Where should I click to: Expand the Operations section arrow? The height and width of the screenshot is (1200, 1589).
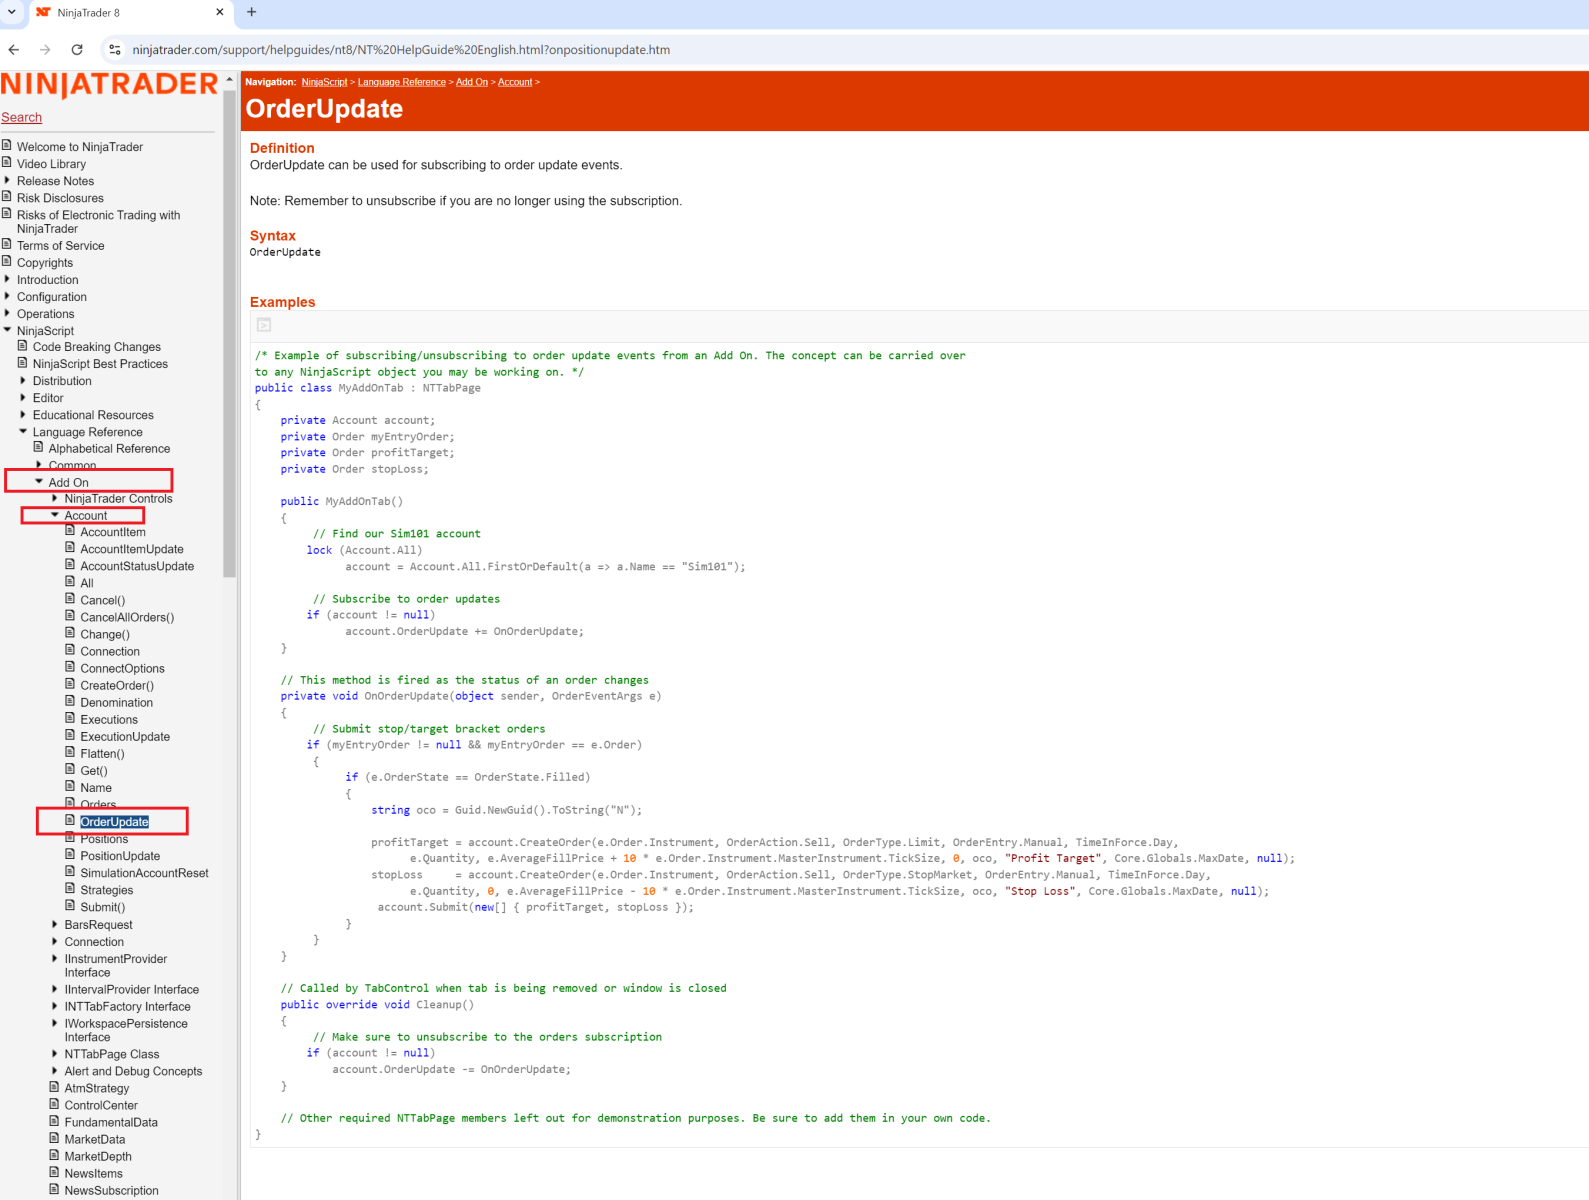coord(7,313)
